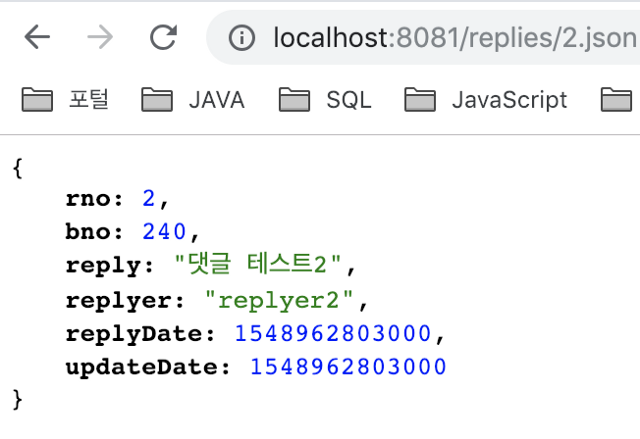Reload the page with refresh icon
Image resolution: width=640 pixels, height=439 pixels.
[163, 37]
